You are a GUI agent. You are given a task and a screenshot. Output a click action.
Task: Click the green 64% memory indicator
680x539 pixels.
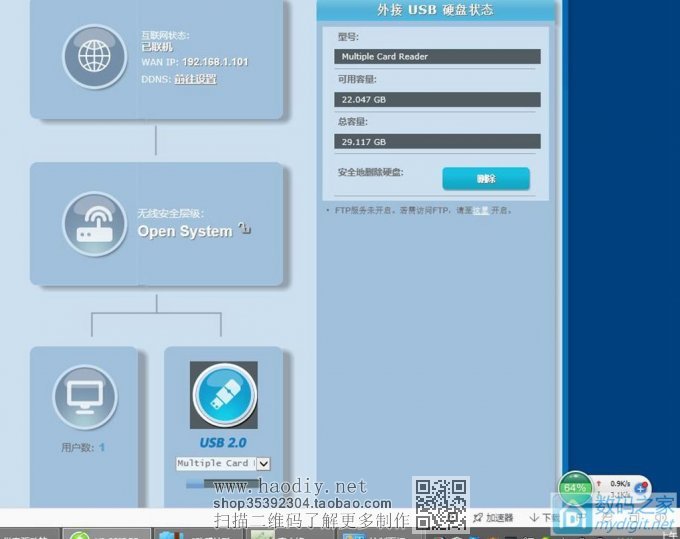[575, 487]
